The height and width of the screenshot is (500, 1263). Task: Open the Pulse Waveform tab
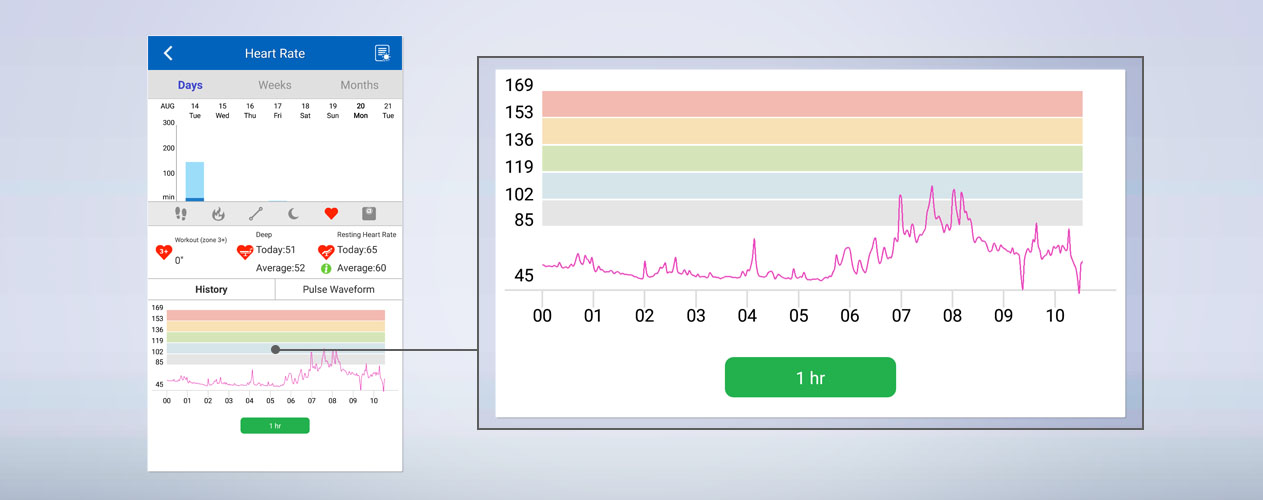(338, 289)
